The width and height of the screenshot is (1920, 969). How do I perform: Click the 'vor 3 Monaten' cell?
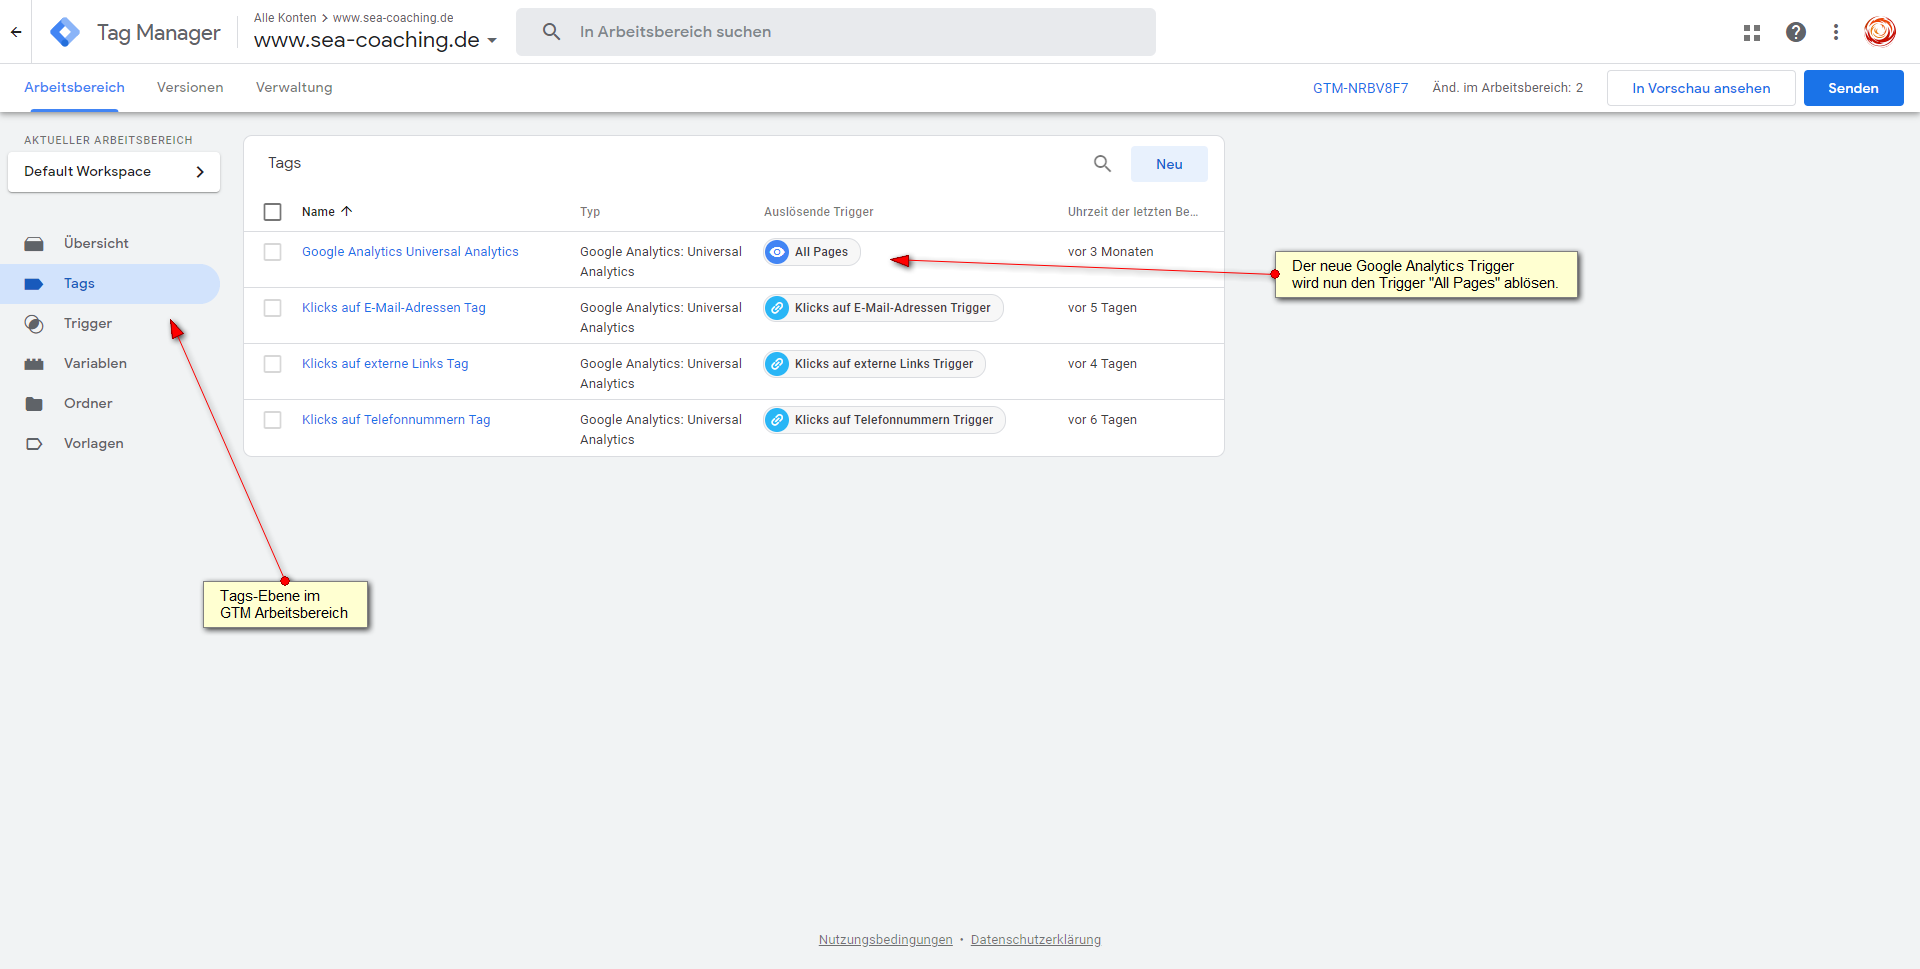coord(1110,252)
